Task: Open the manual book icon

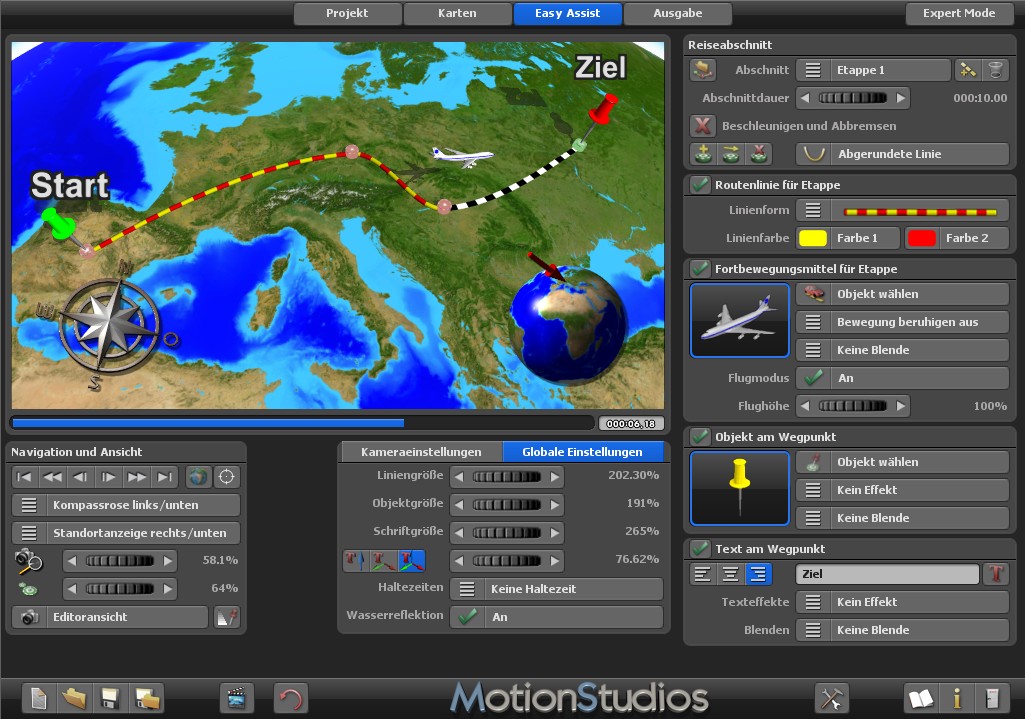Action: [921, 698]
